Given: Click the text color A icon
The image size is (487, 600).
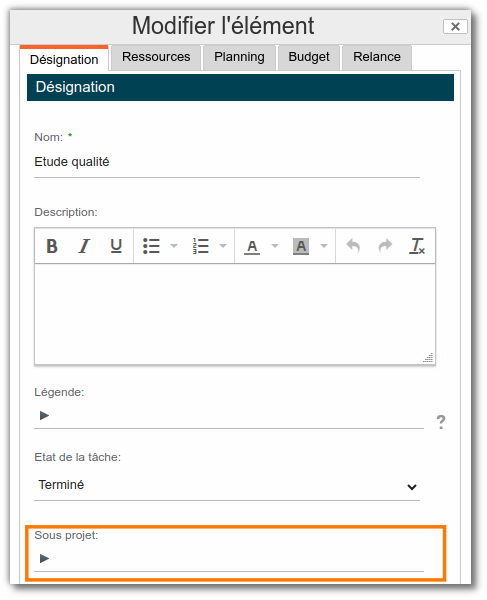Looking at the screenshot, I should pos(252,247).
